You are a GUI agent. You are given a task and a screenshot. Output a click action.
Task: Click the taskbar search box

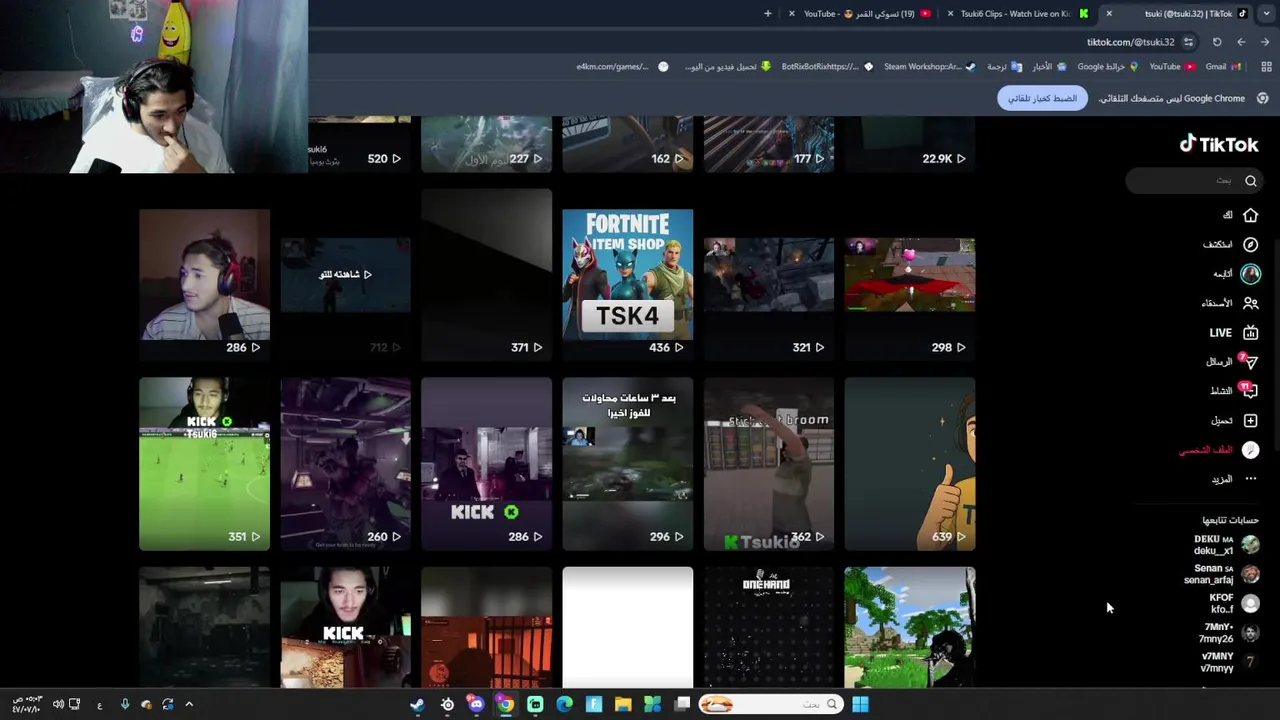(x=771, y=705)
